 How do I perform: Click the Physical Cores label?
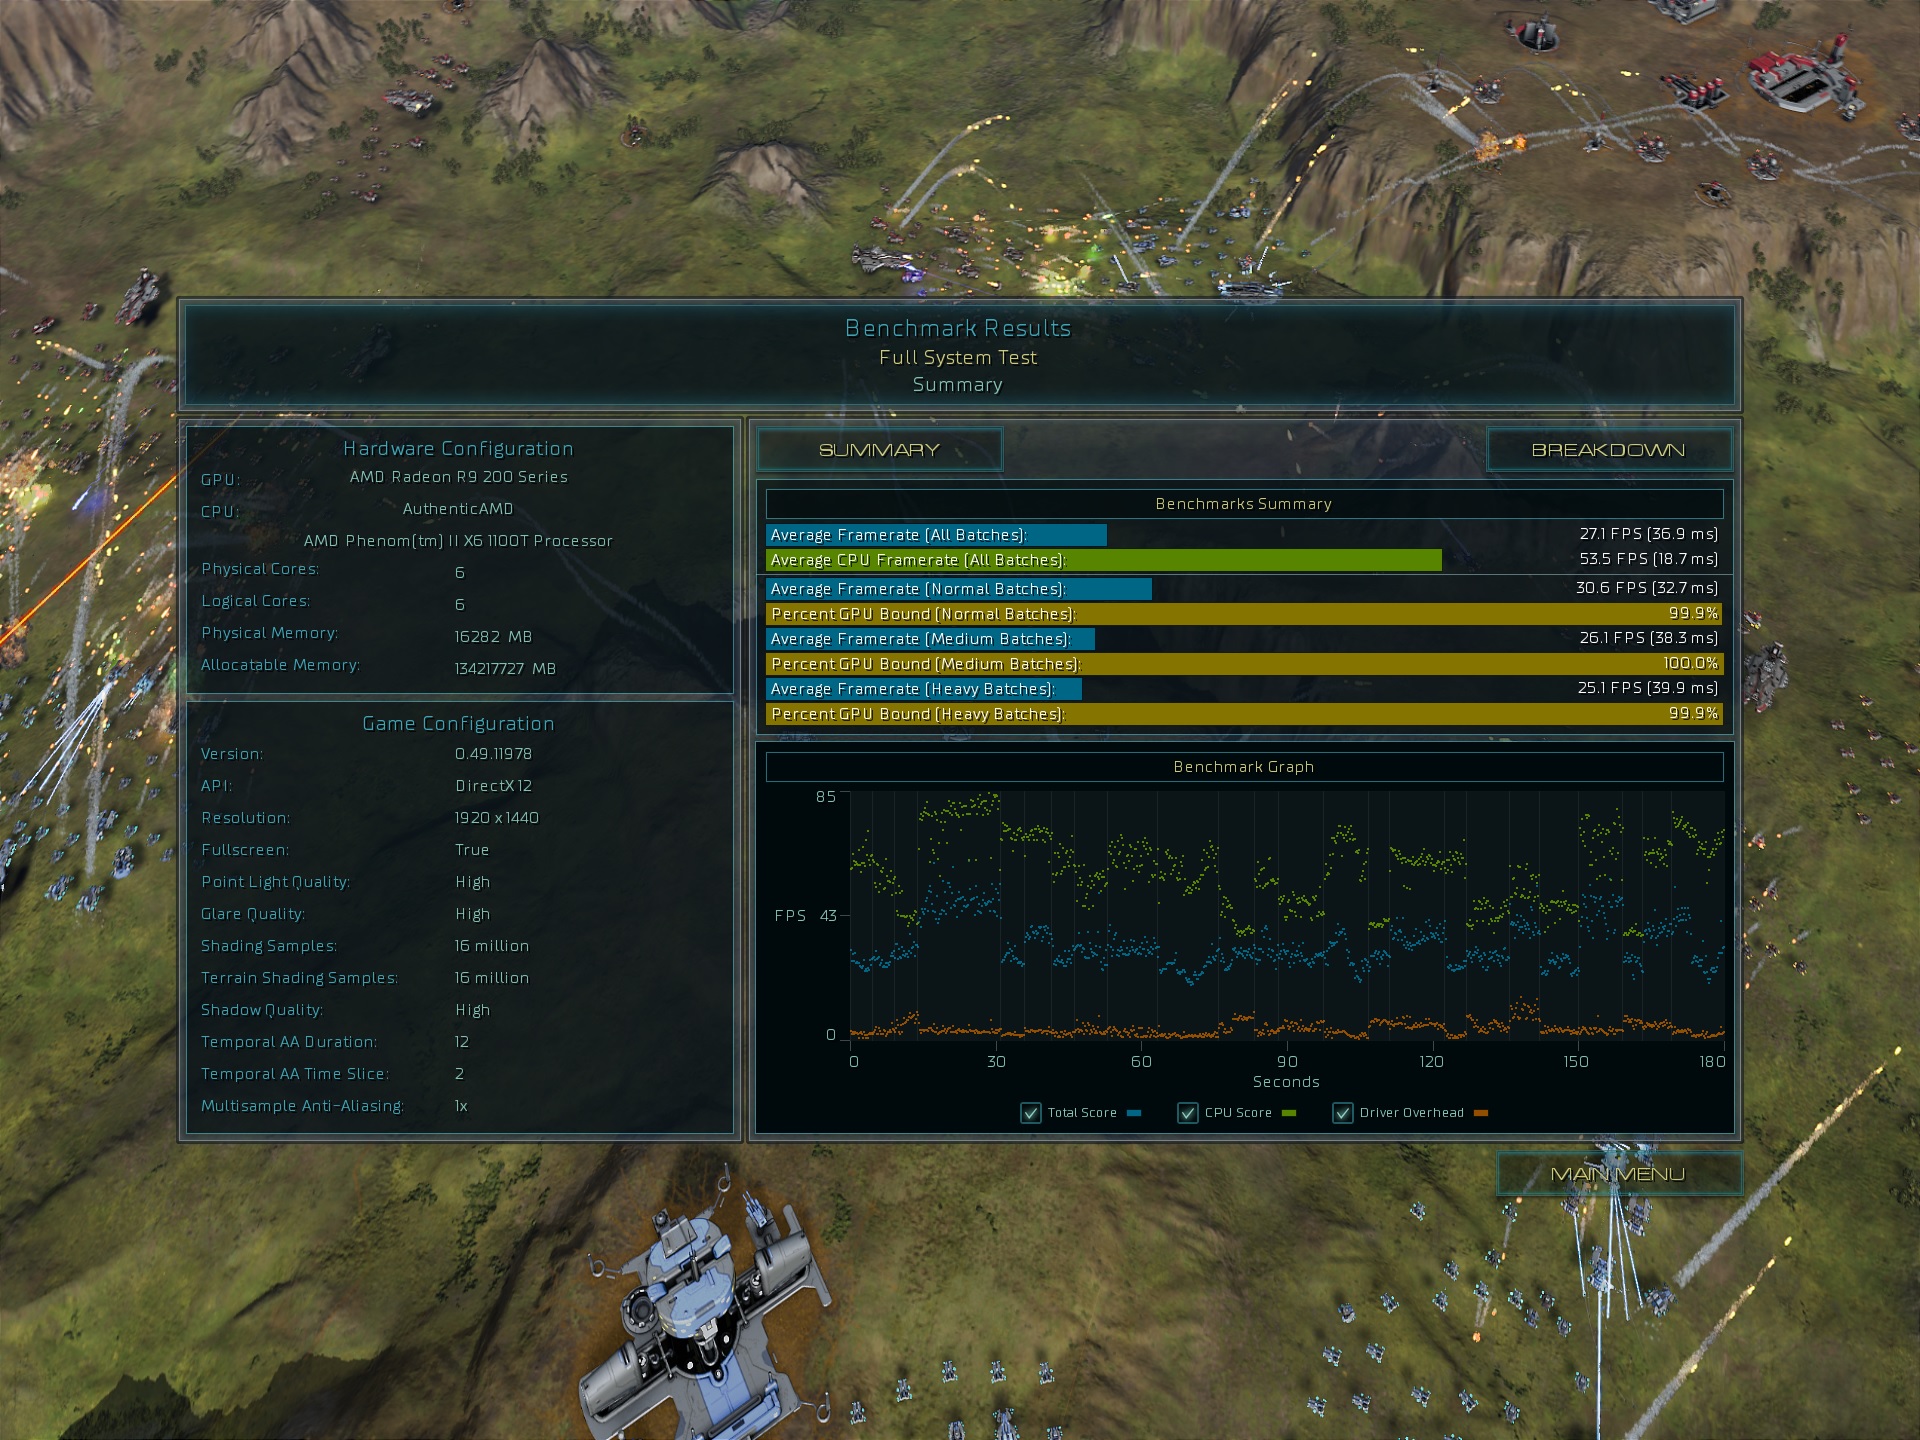pos(260,569)
